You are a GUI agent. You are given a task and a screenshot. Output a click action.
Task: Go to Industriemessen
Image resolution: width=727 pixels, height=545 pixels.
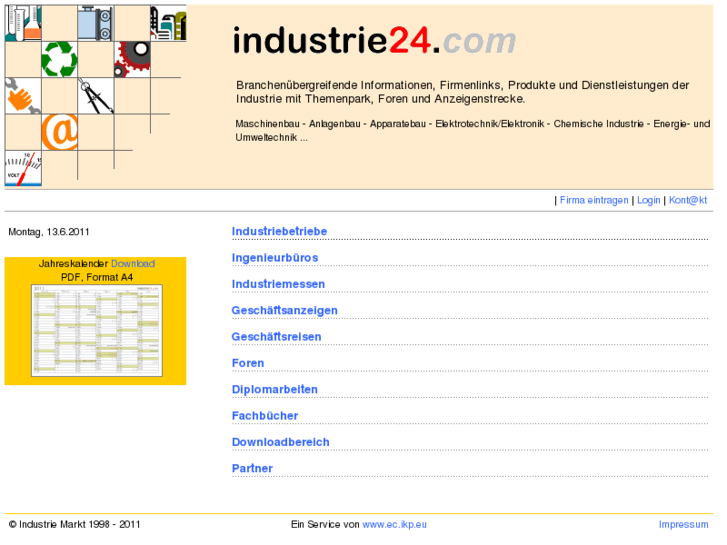(278, 284)
